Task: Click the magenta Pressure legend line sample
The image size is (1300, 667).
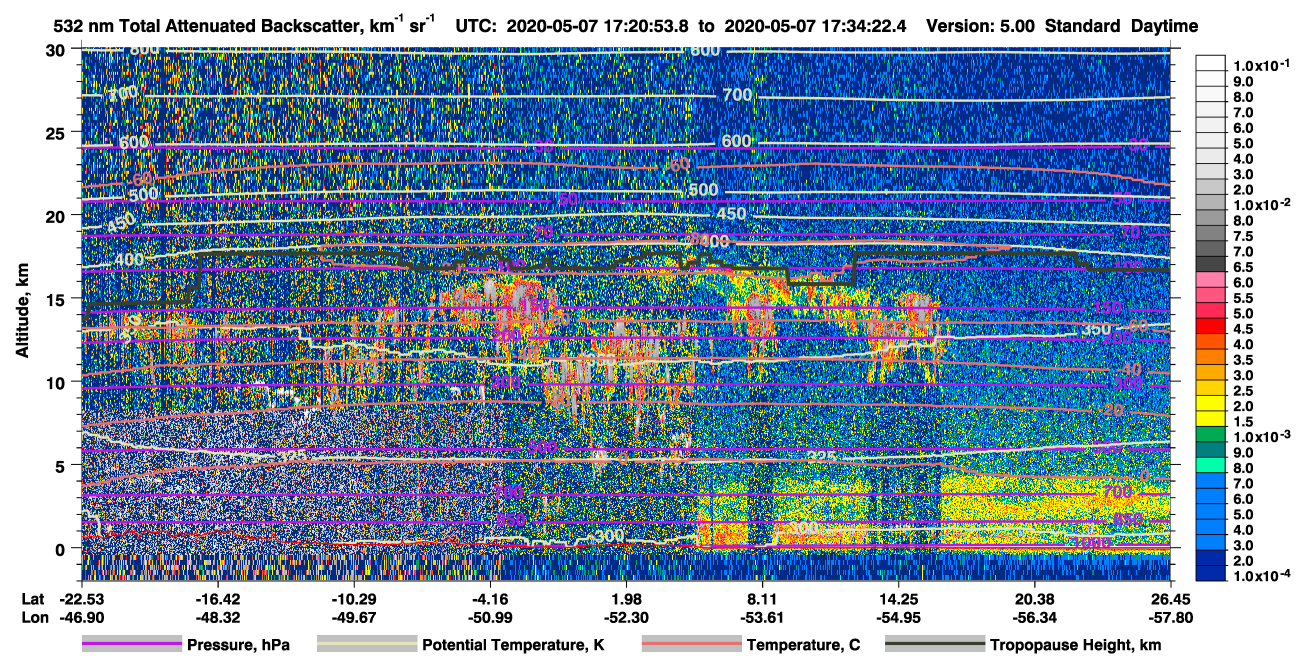Action: pyautogui.click(x=131, y=645)
